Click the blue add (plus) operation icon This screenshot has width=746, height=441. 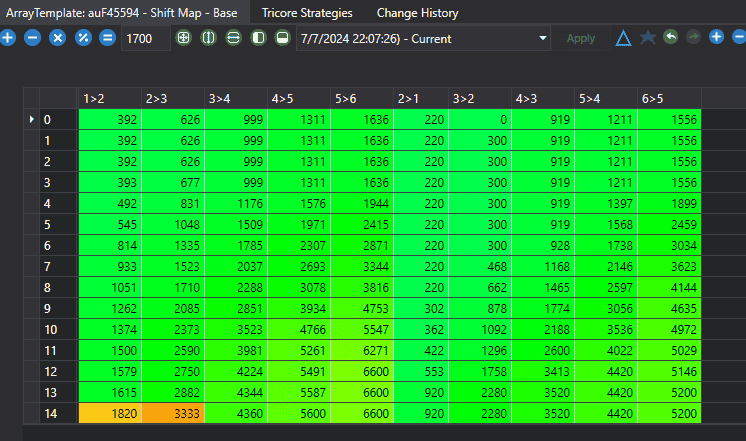coord(7,38)
